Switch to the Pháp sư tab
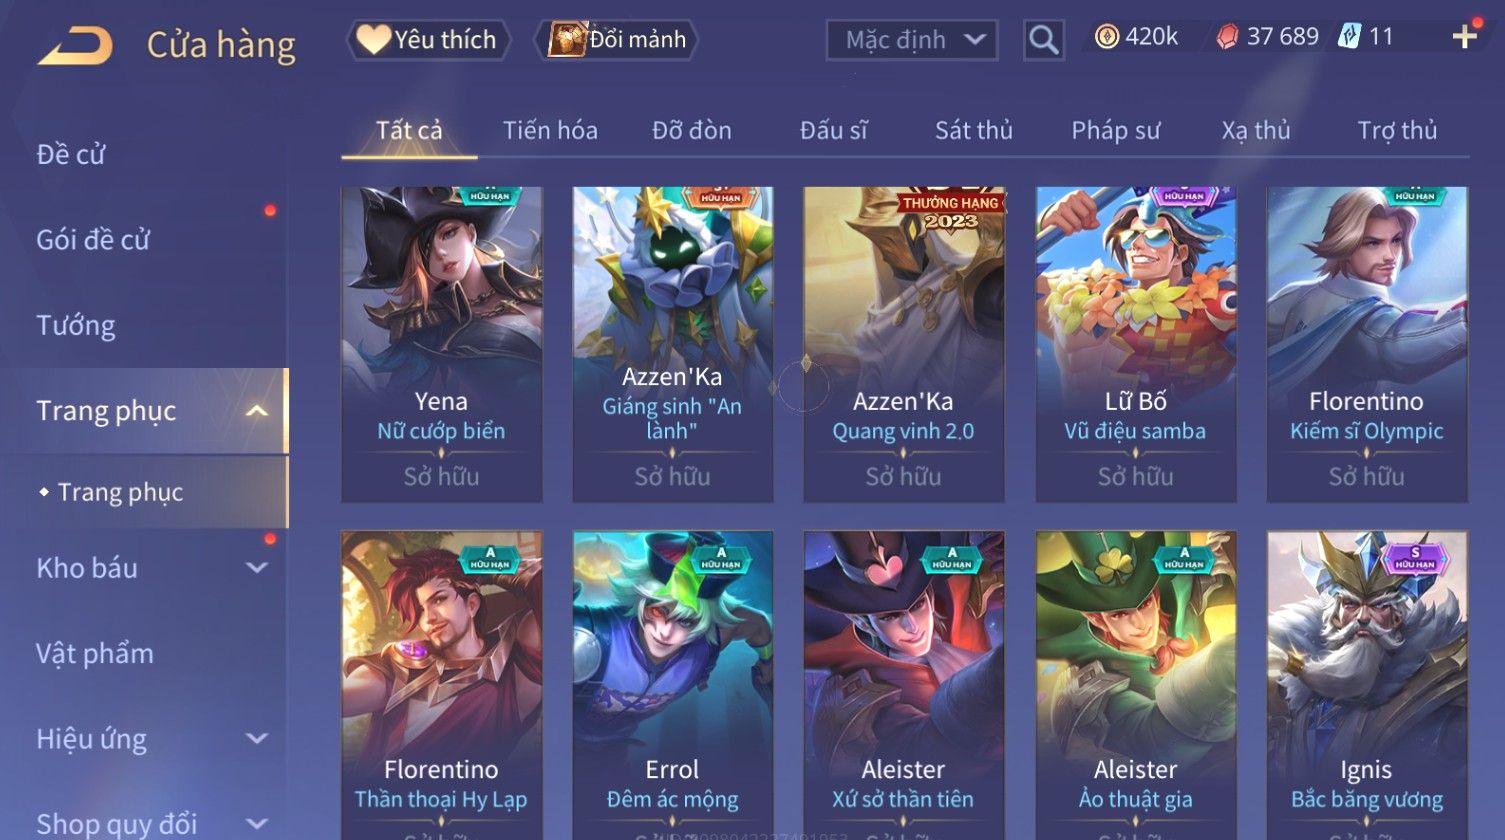Screen dimensions: 1505x840 (x=1115, y=130)
